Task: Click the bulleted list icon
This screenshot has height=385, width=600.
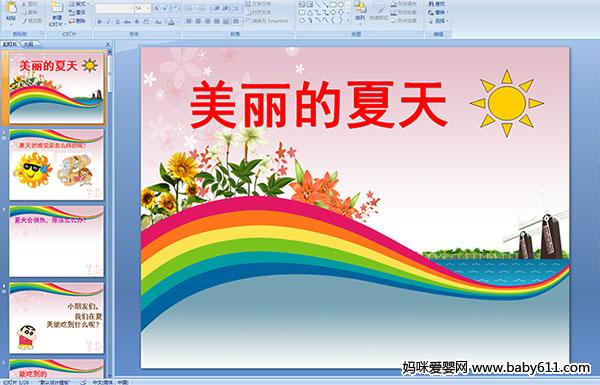Action: tap(190, 8)
